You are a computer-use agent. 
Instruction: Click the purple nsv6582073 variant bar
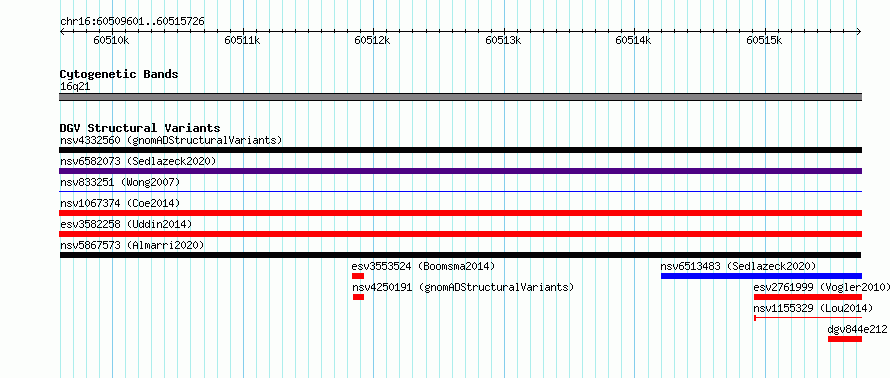click(460, 171)
